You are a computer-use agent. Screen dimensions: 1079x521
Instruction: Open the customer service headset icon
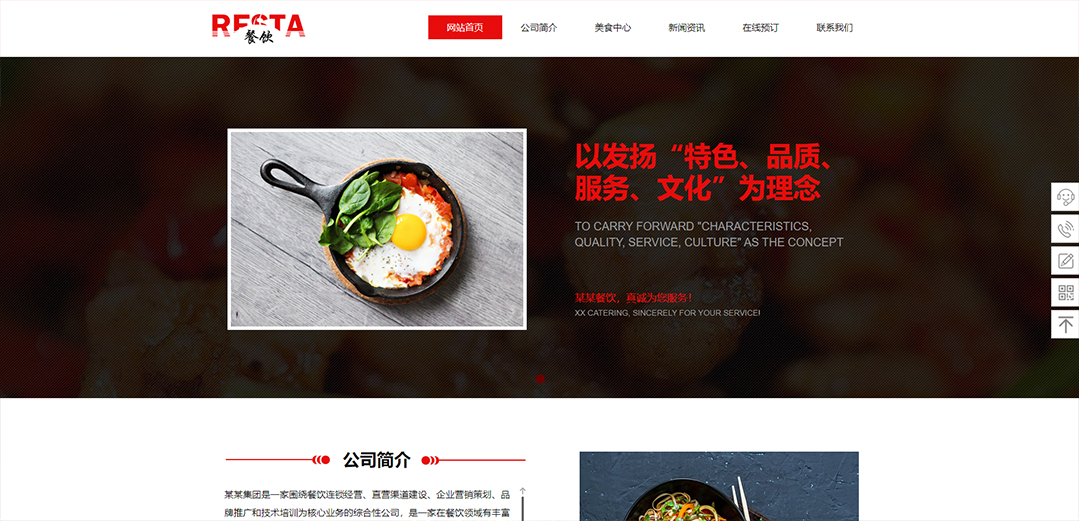[x=1065, y=197]
